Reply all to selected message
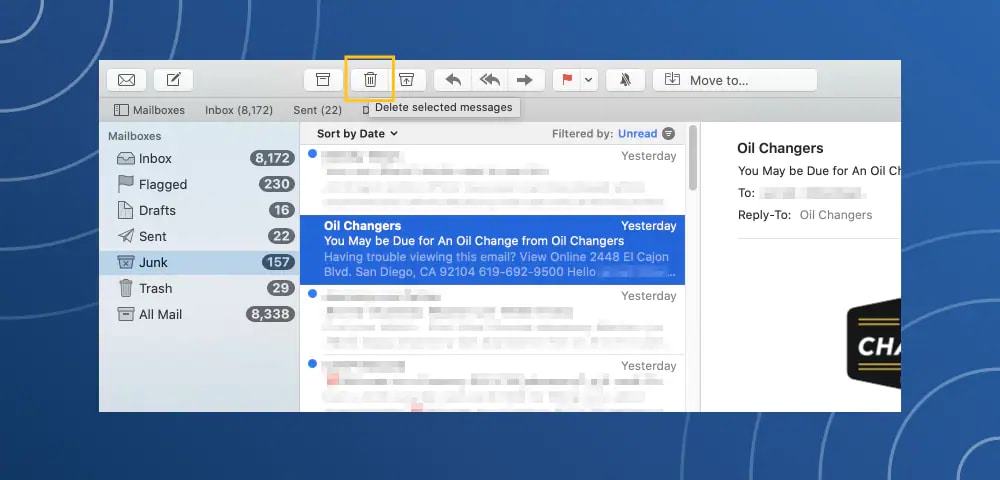 click(x=490, y=80)
